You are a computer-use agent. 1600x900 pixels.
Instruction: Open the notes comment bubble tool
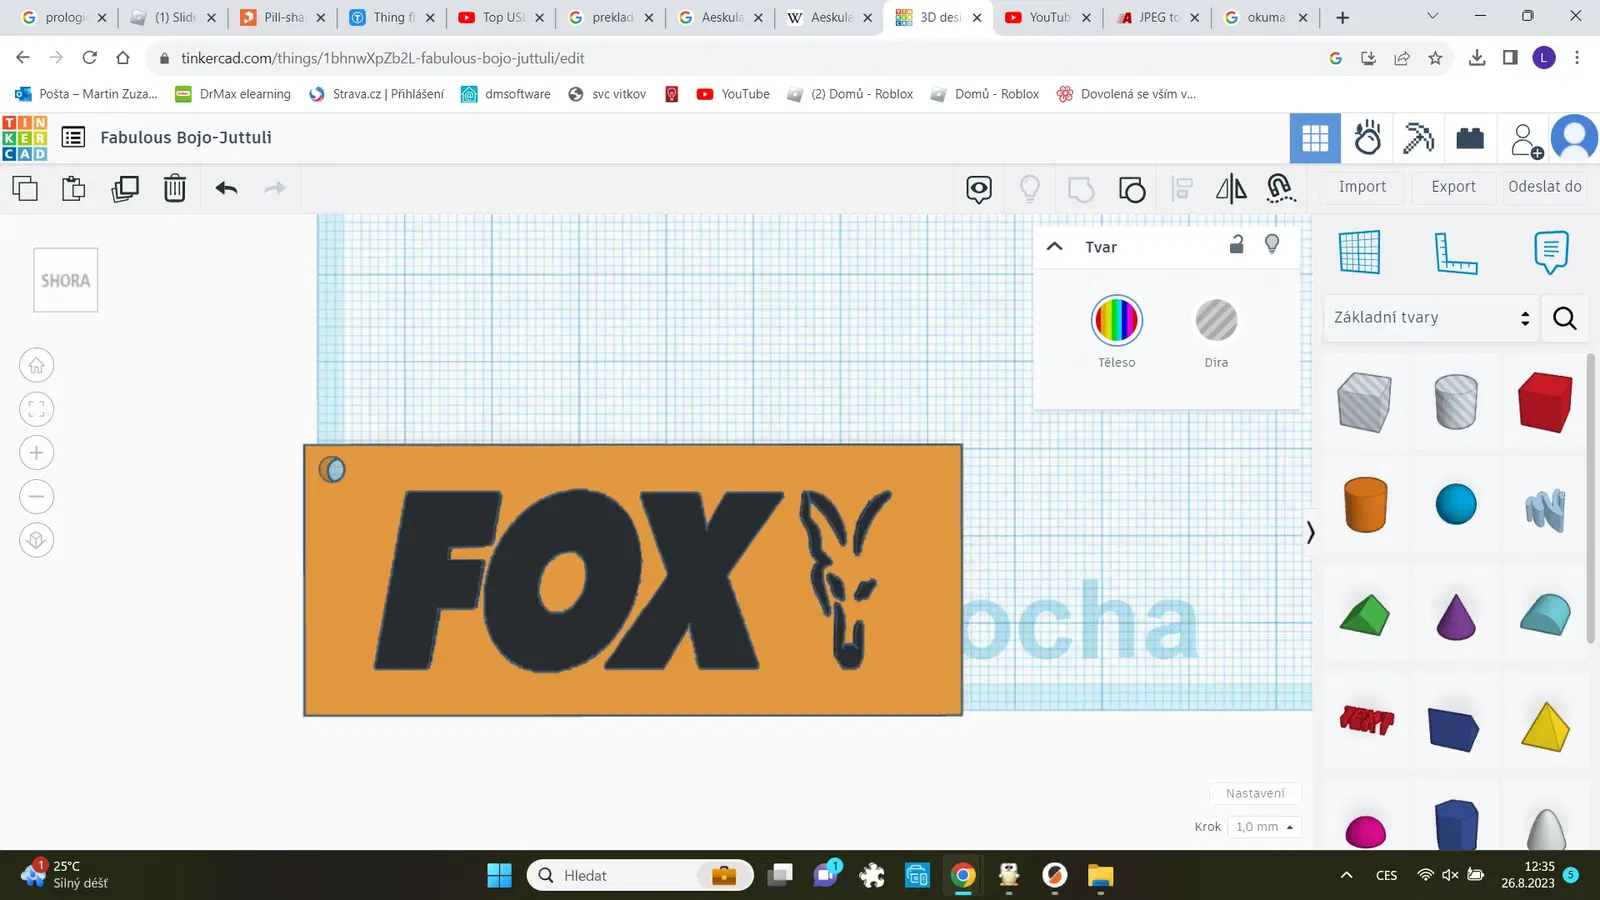pyautogui.click(x=979, y=189)
